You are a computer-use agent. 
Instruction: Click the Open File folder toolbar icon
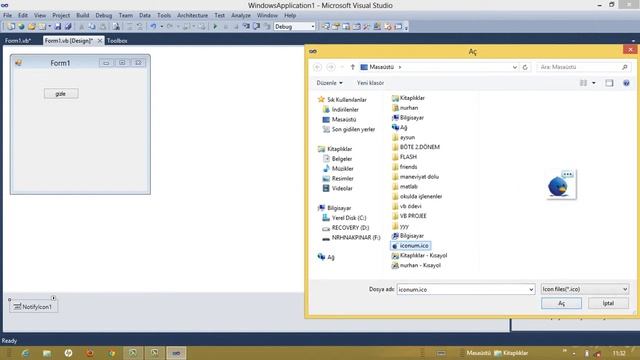31,27
